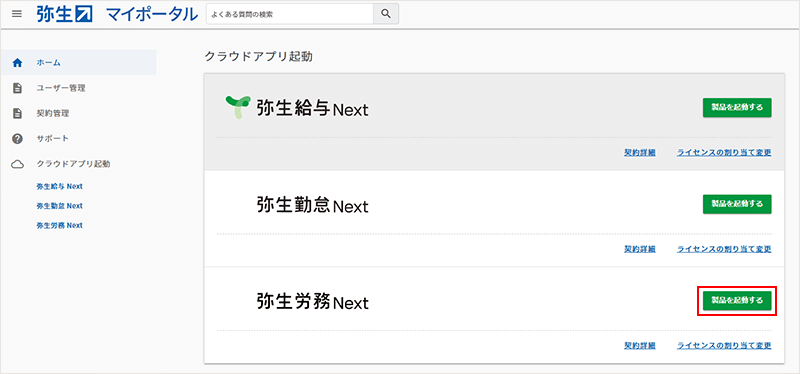Click the cloud icon for クラウドアプリ起動
The image size is (800, 374).
click(17, 164)
